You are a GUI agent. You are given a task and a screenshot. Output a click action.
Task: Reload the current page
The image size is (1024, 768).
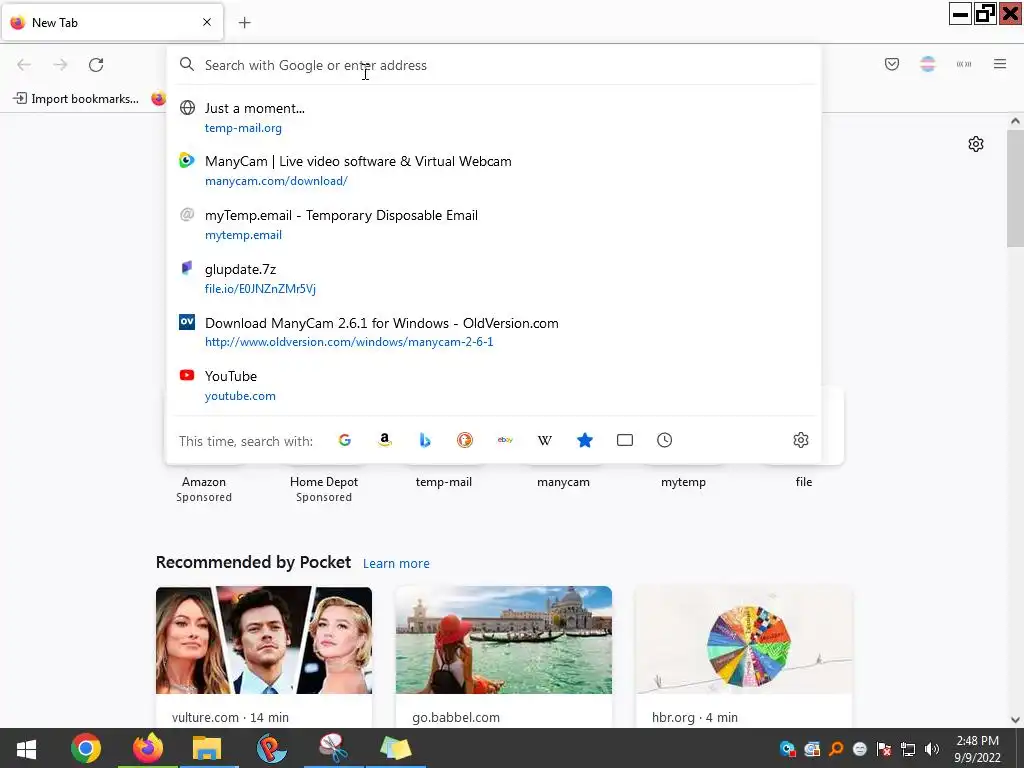[96, 65]
